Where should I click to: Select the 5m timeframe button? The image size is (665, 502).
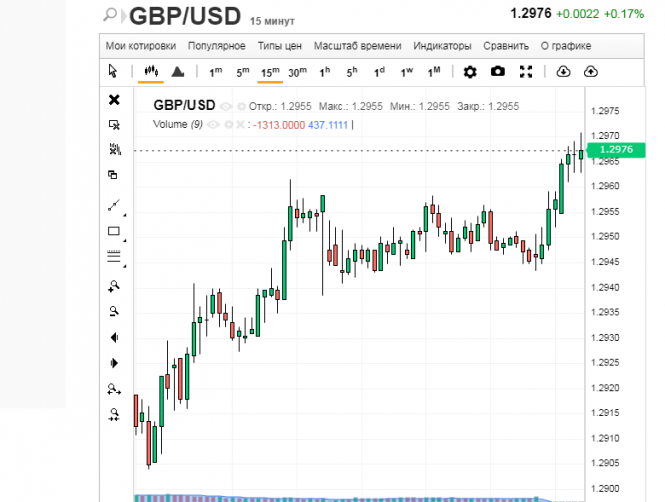(243, 72)
